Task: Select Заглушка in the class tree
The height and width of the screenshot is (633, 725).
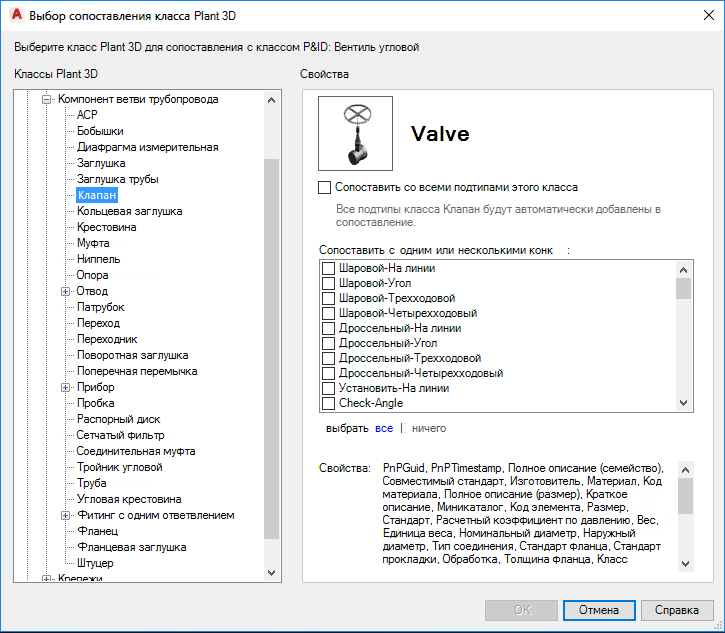Action: pyautogui.click(x=101, y=163)
